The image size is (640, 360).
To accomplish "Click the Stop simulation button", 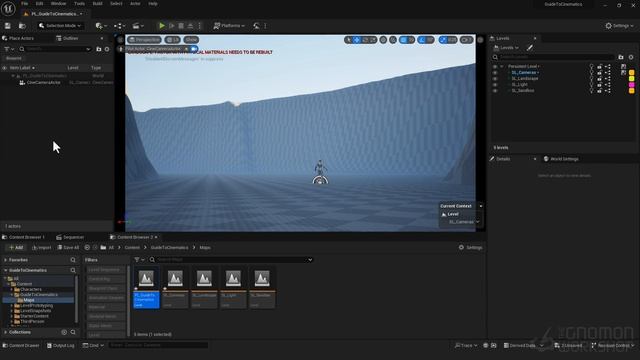I will 181,26.
